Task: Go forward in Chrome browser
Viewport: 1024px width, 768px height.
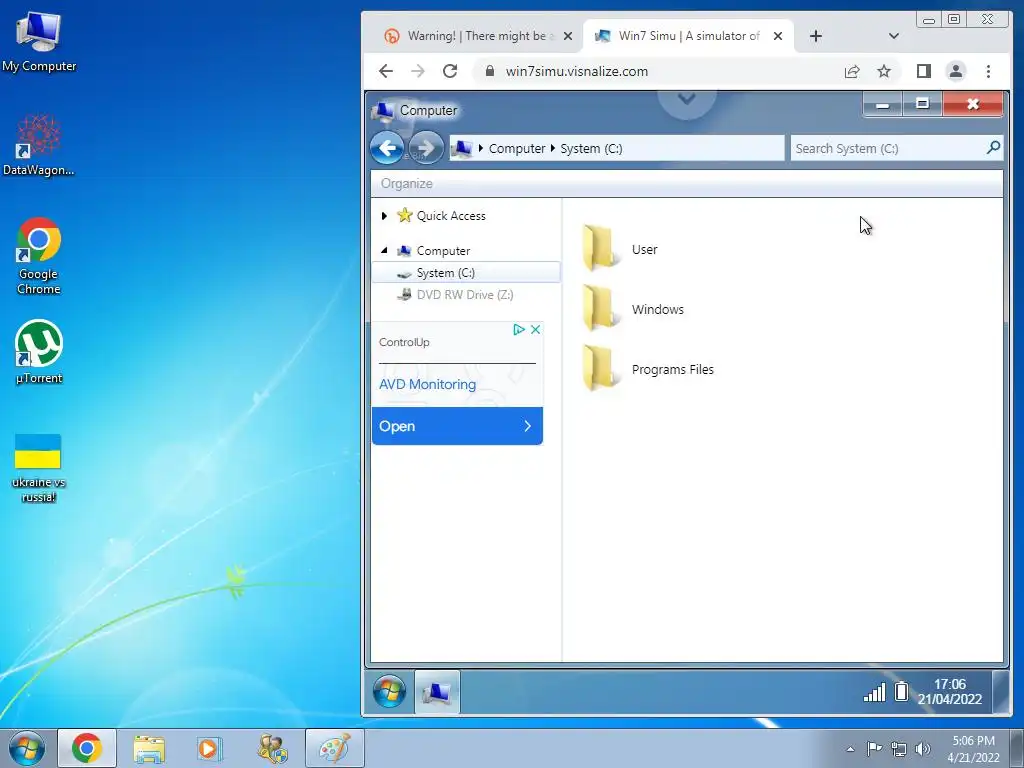Action: (x=418, y=71)
